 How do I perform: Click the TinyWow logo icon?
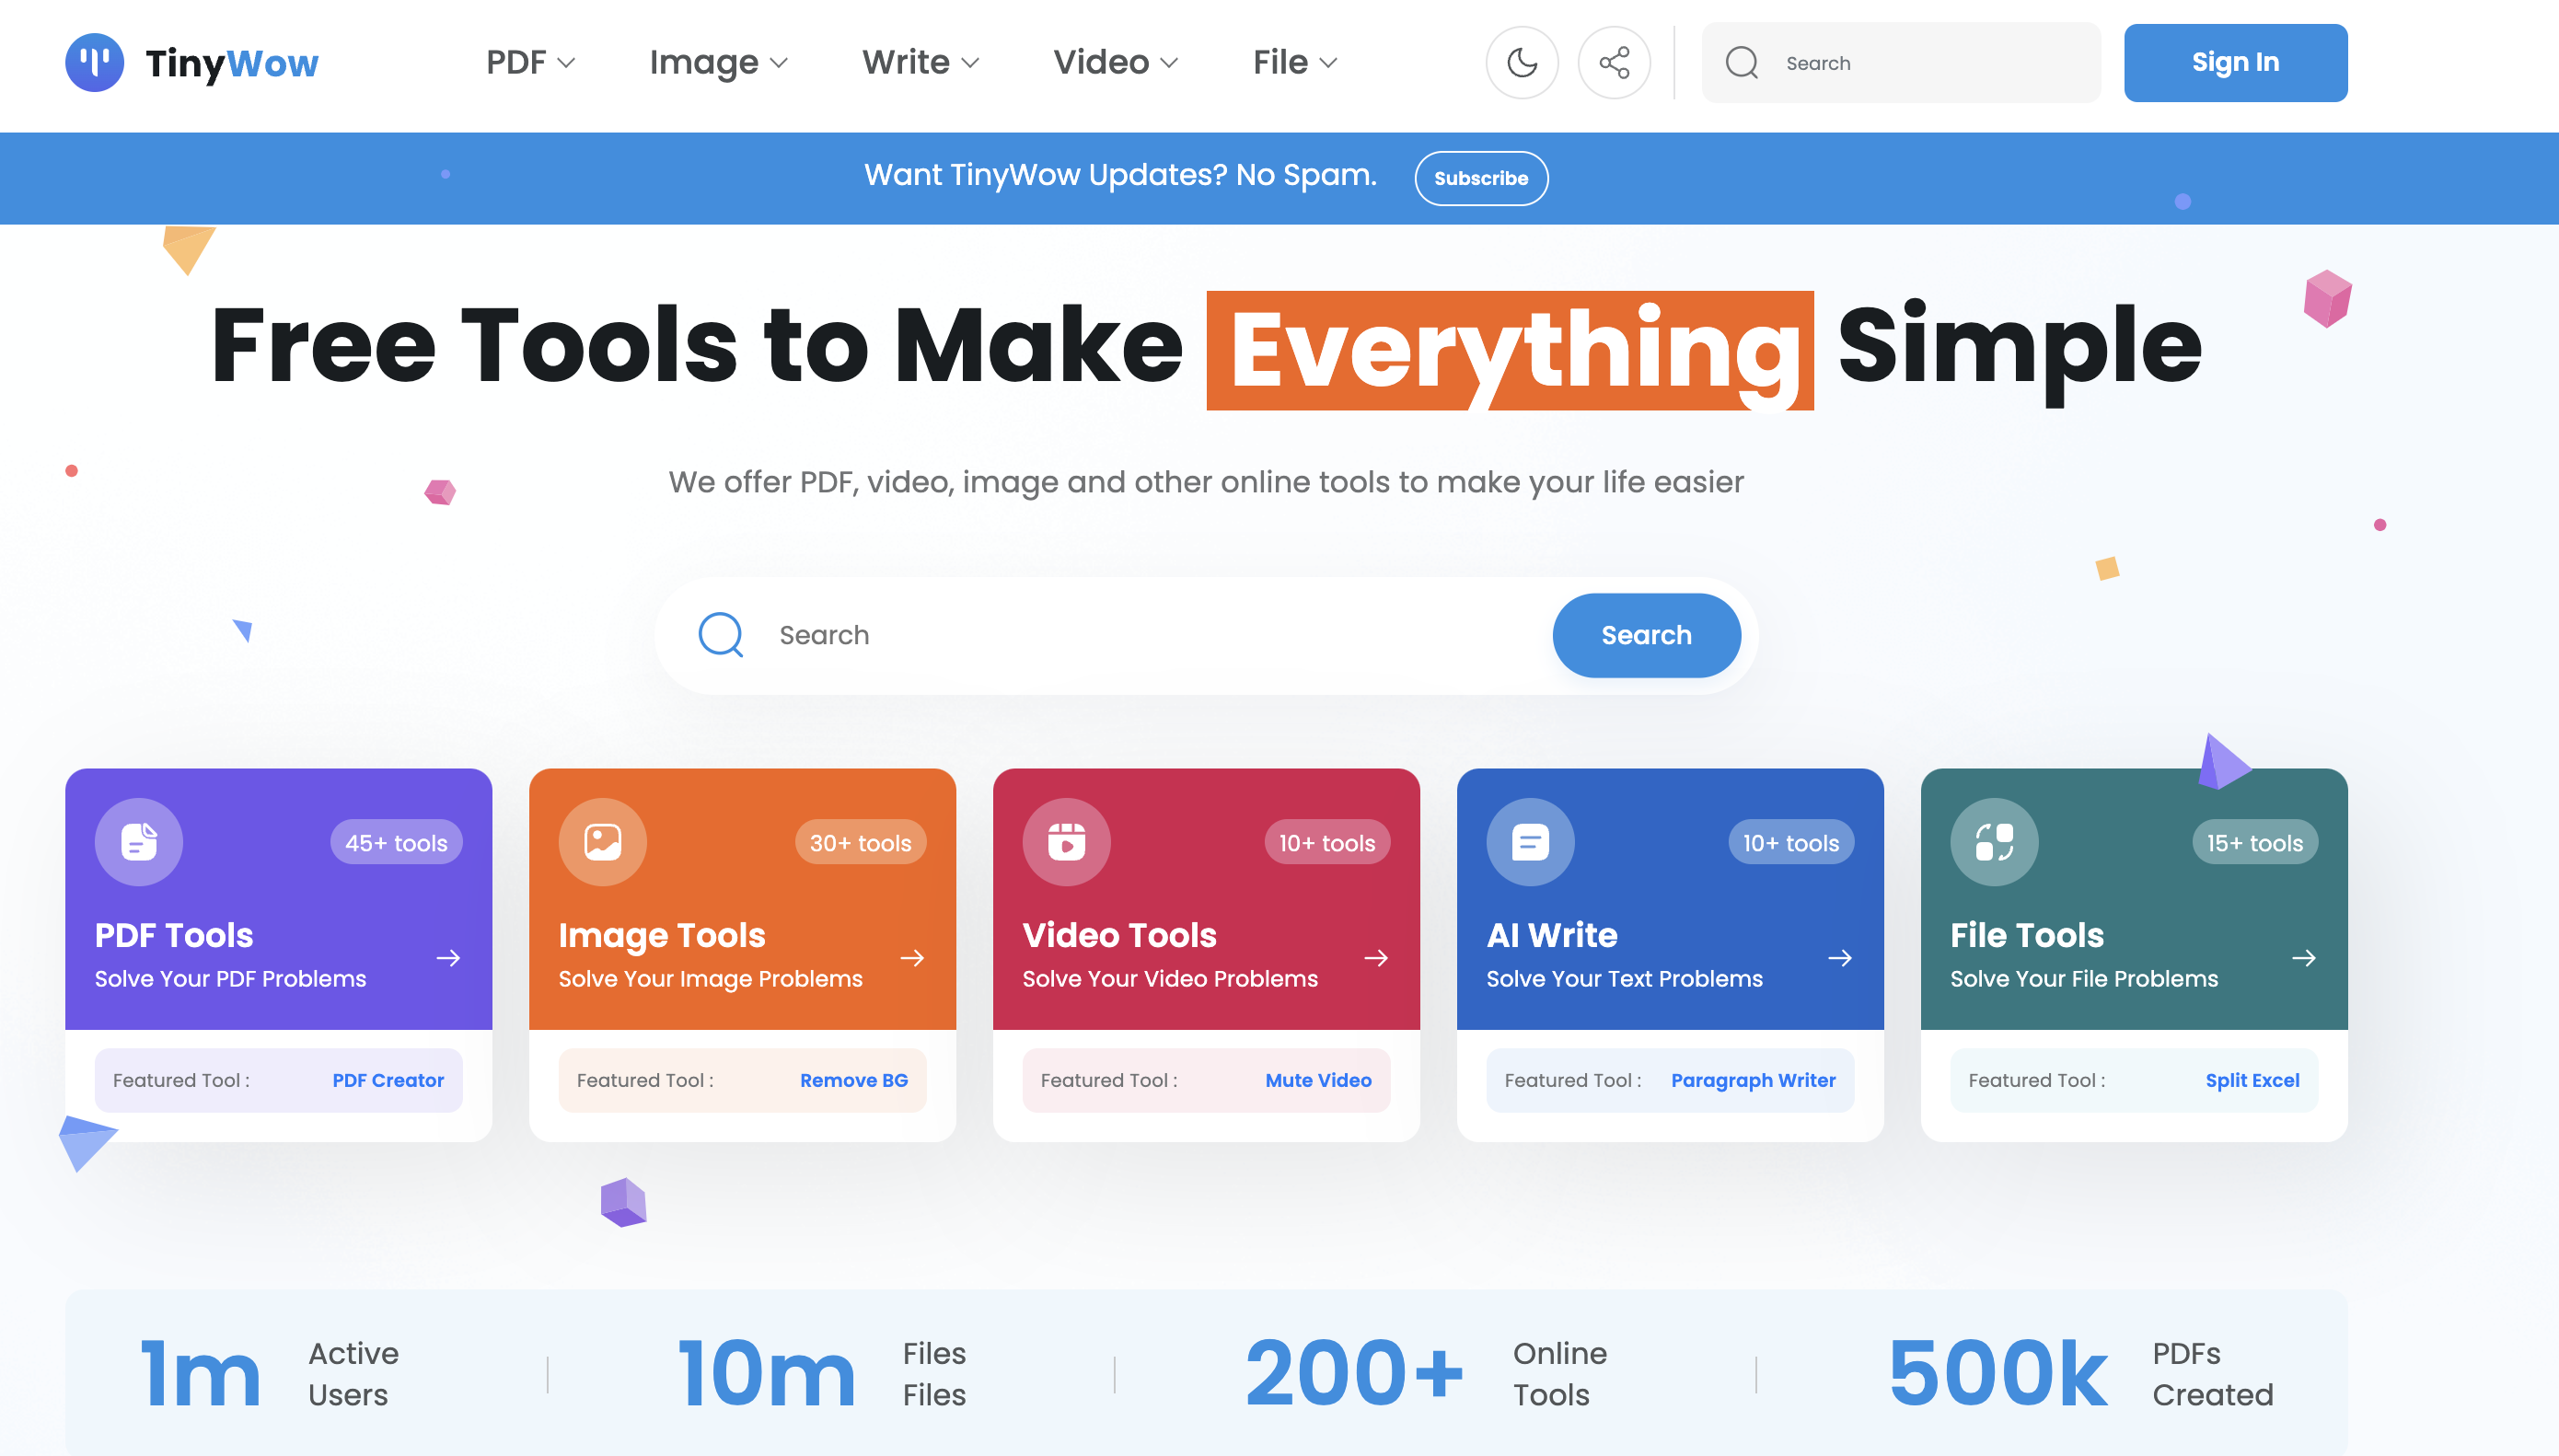94,63
